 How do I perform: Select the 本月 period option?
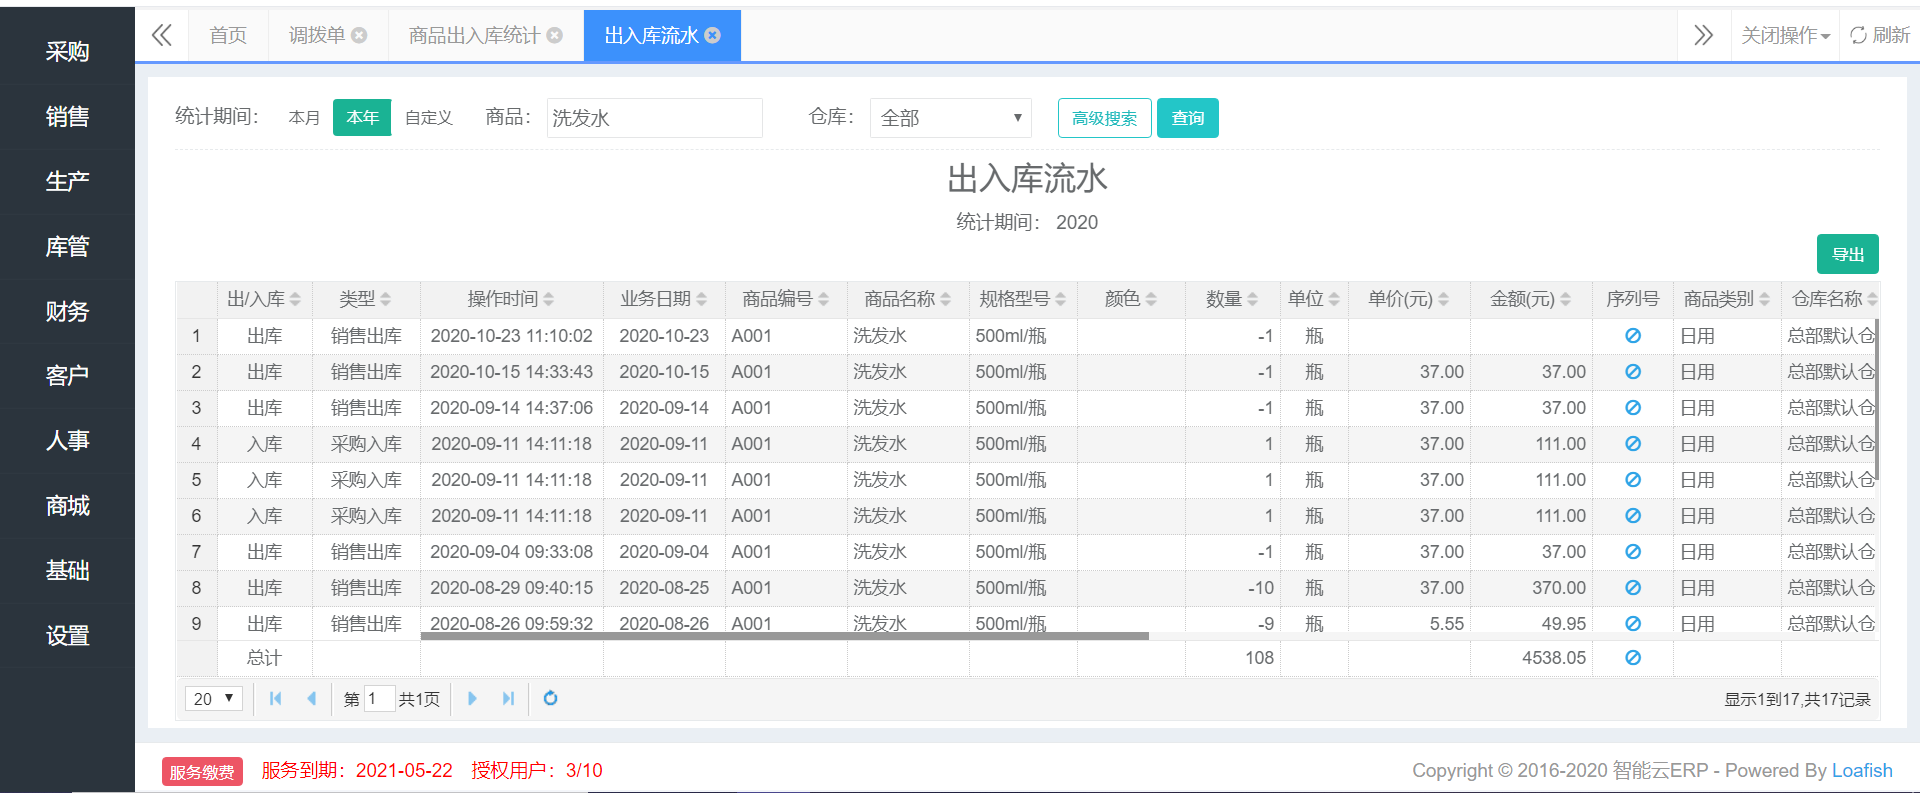[x=304, y=117]
